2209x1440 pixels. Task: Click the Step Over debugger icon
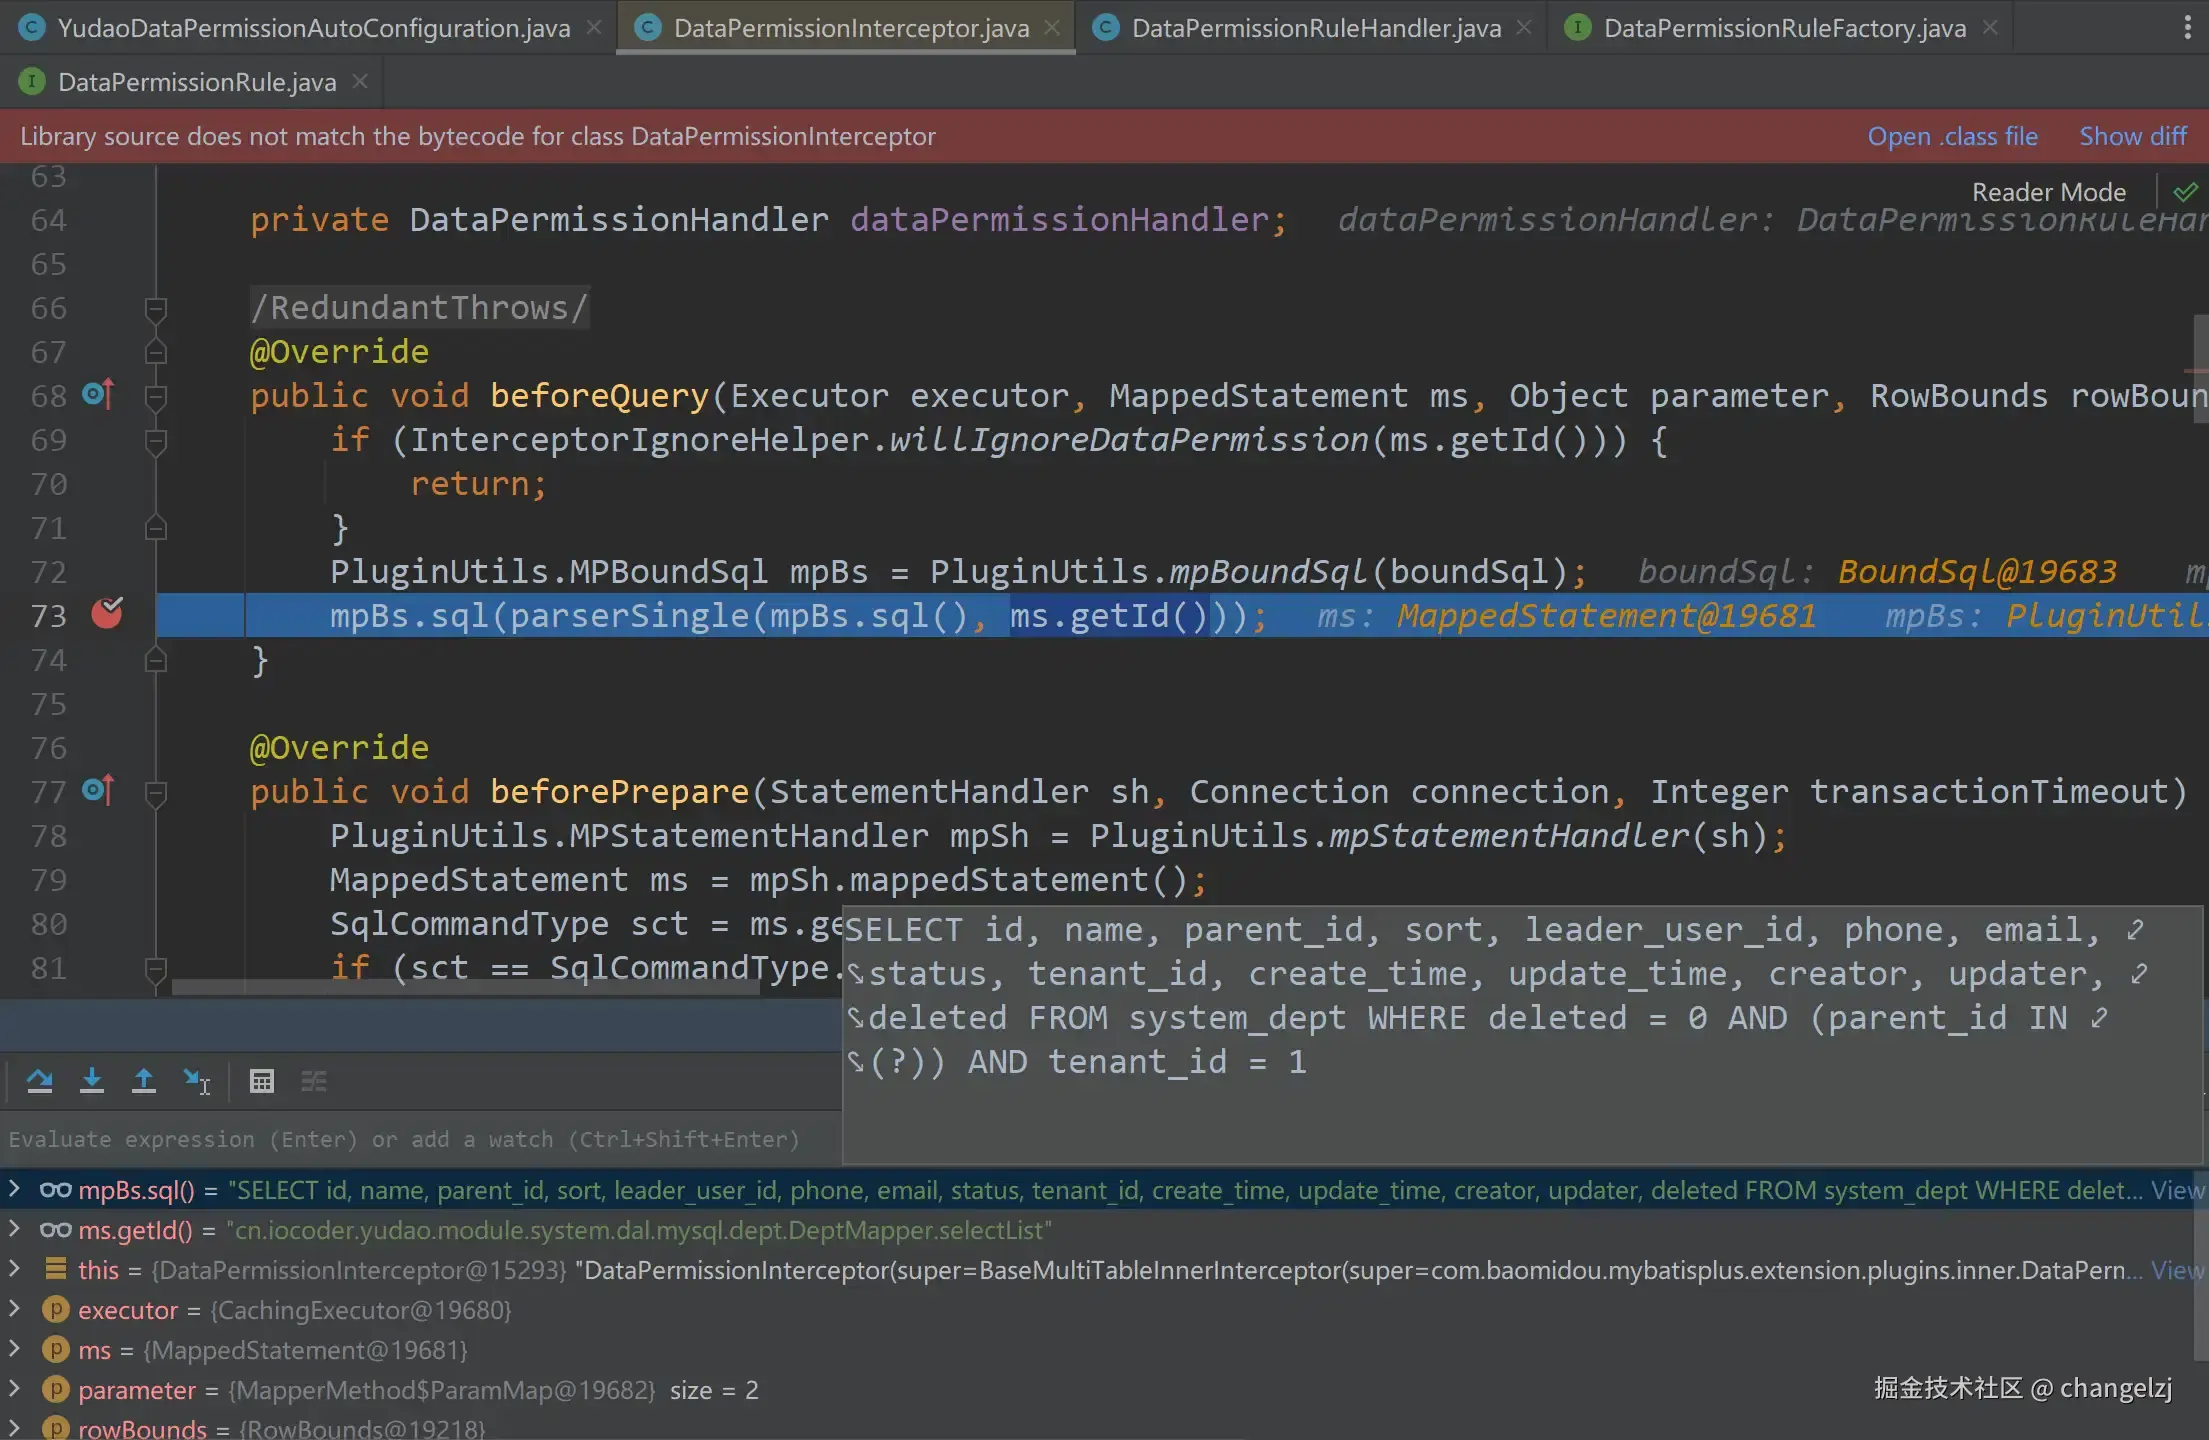(40, 1081)
